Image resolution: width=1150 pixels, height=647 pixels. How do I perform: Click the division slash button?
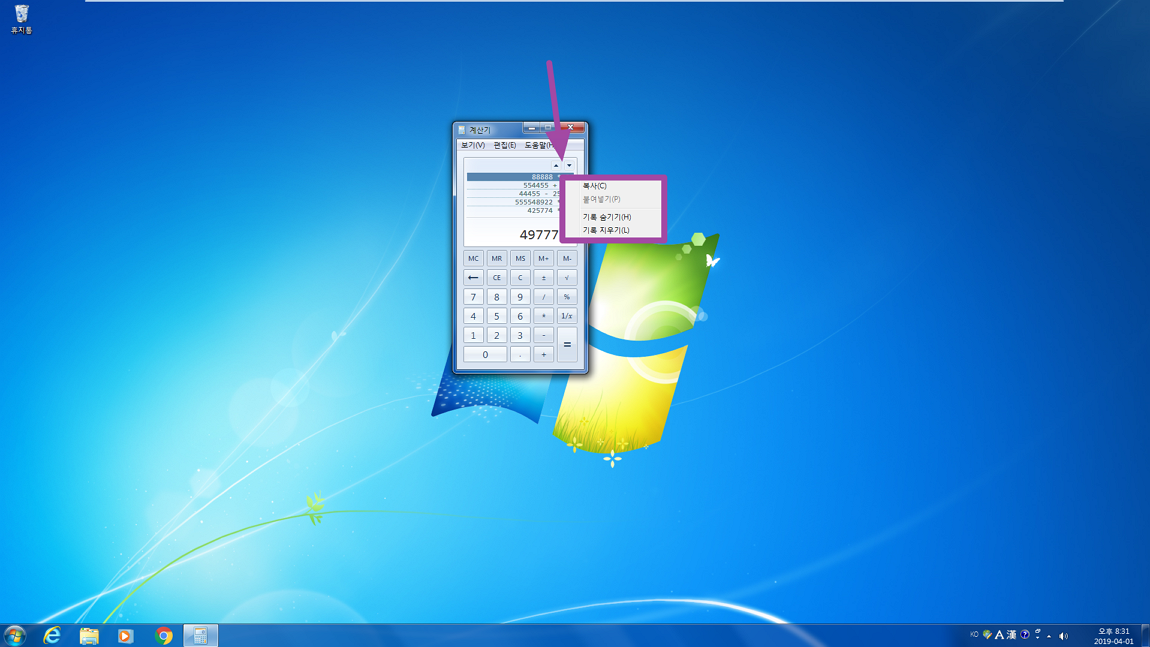[x=543, y=297]
